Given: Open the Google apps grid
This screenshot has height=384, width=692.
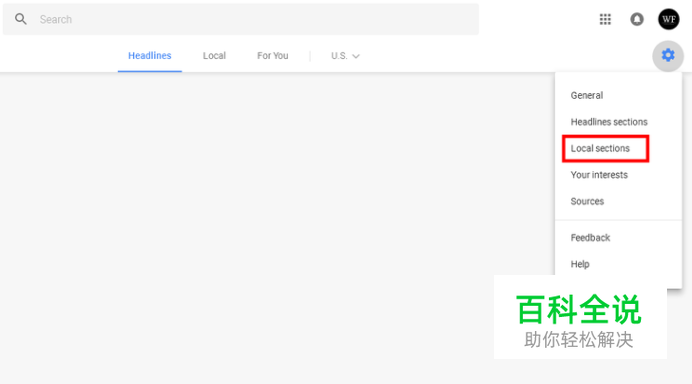Looking at the screenshot, I should click(x=605, y=19).
